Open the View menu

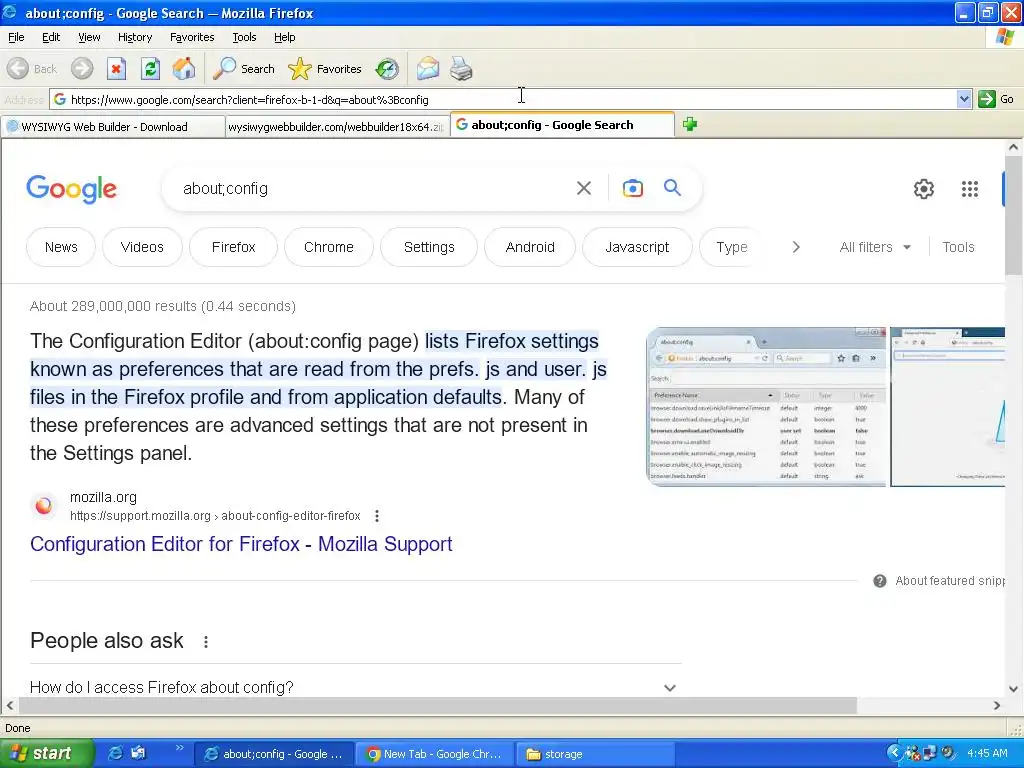tap(89, 37)
